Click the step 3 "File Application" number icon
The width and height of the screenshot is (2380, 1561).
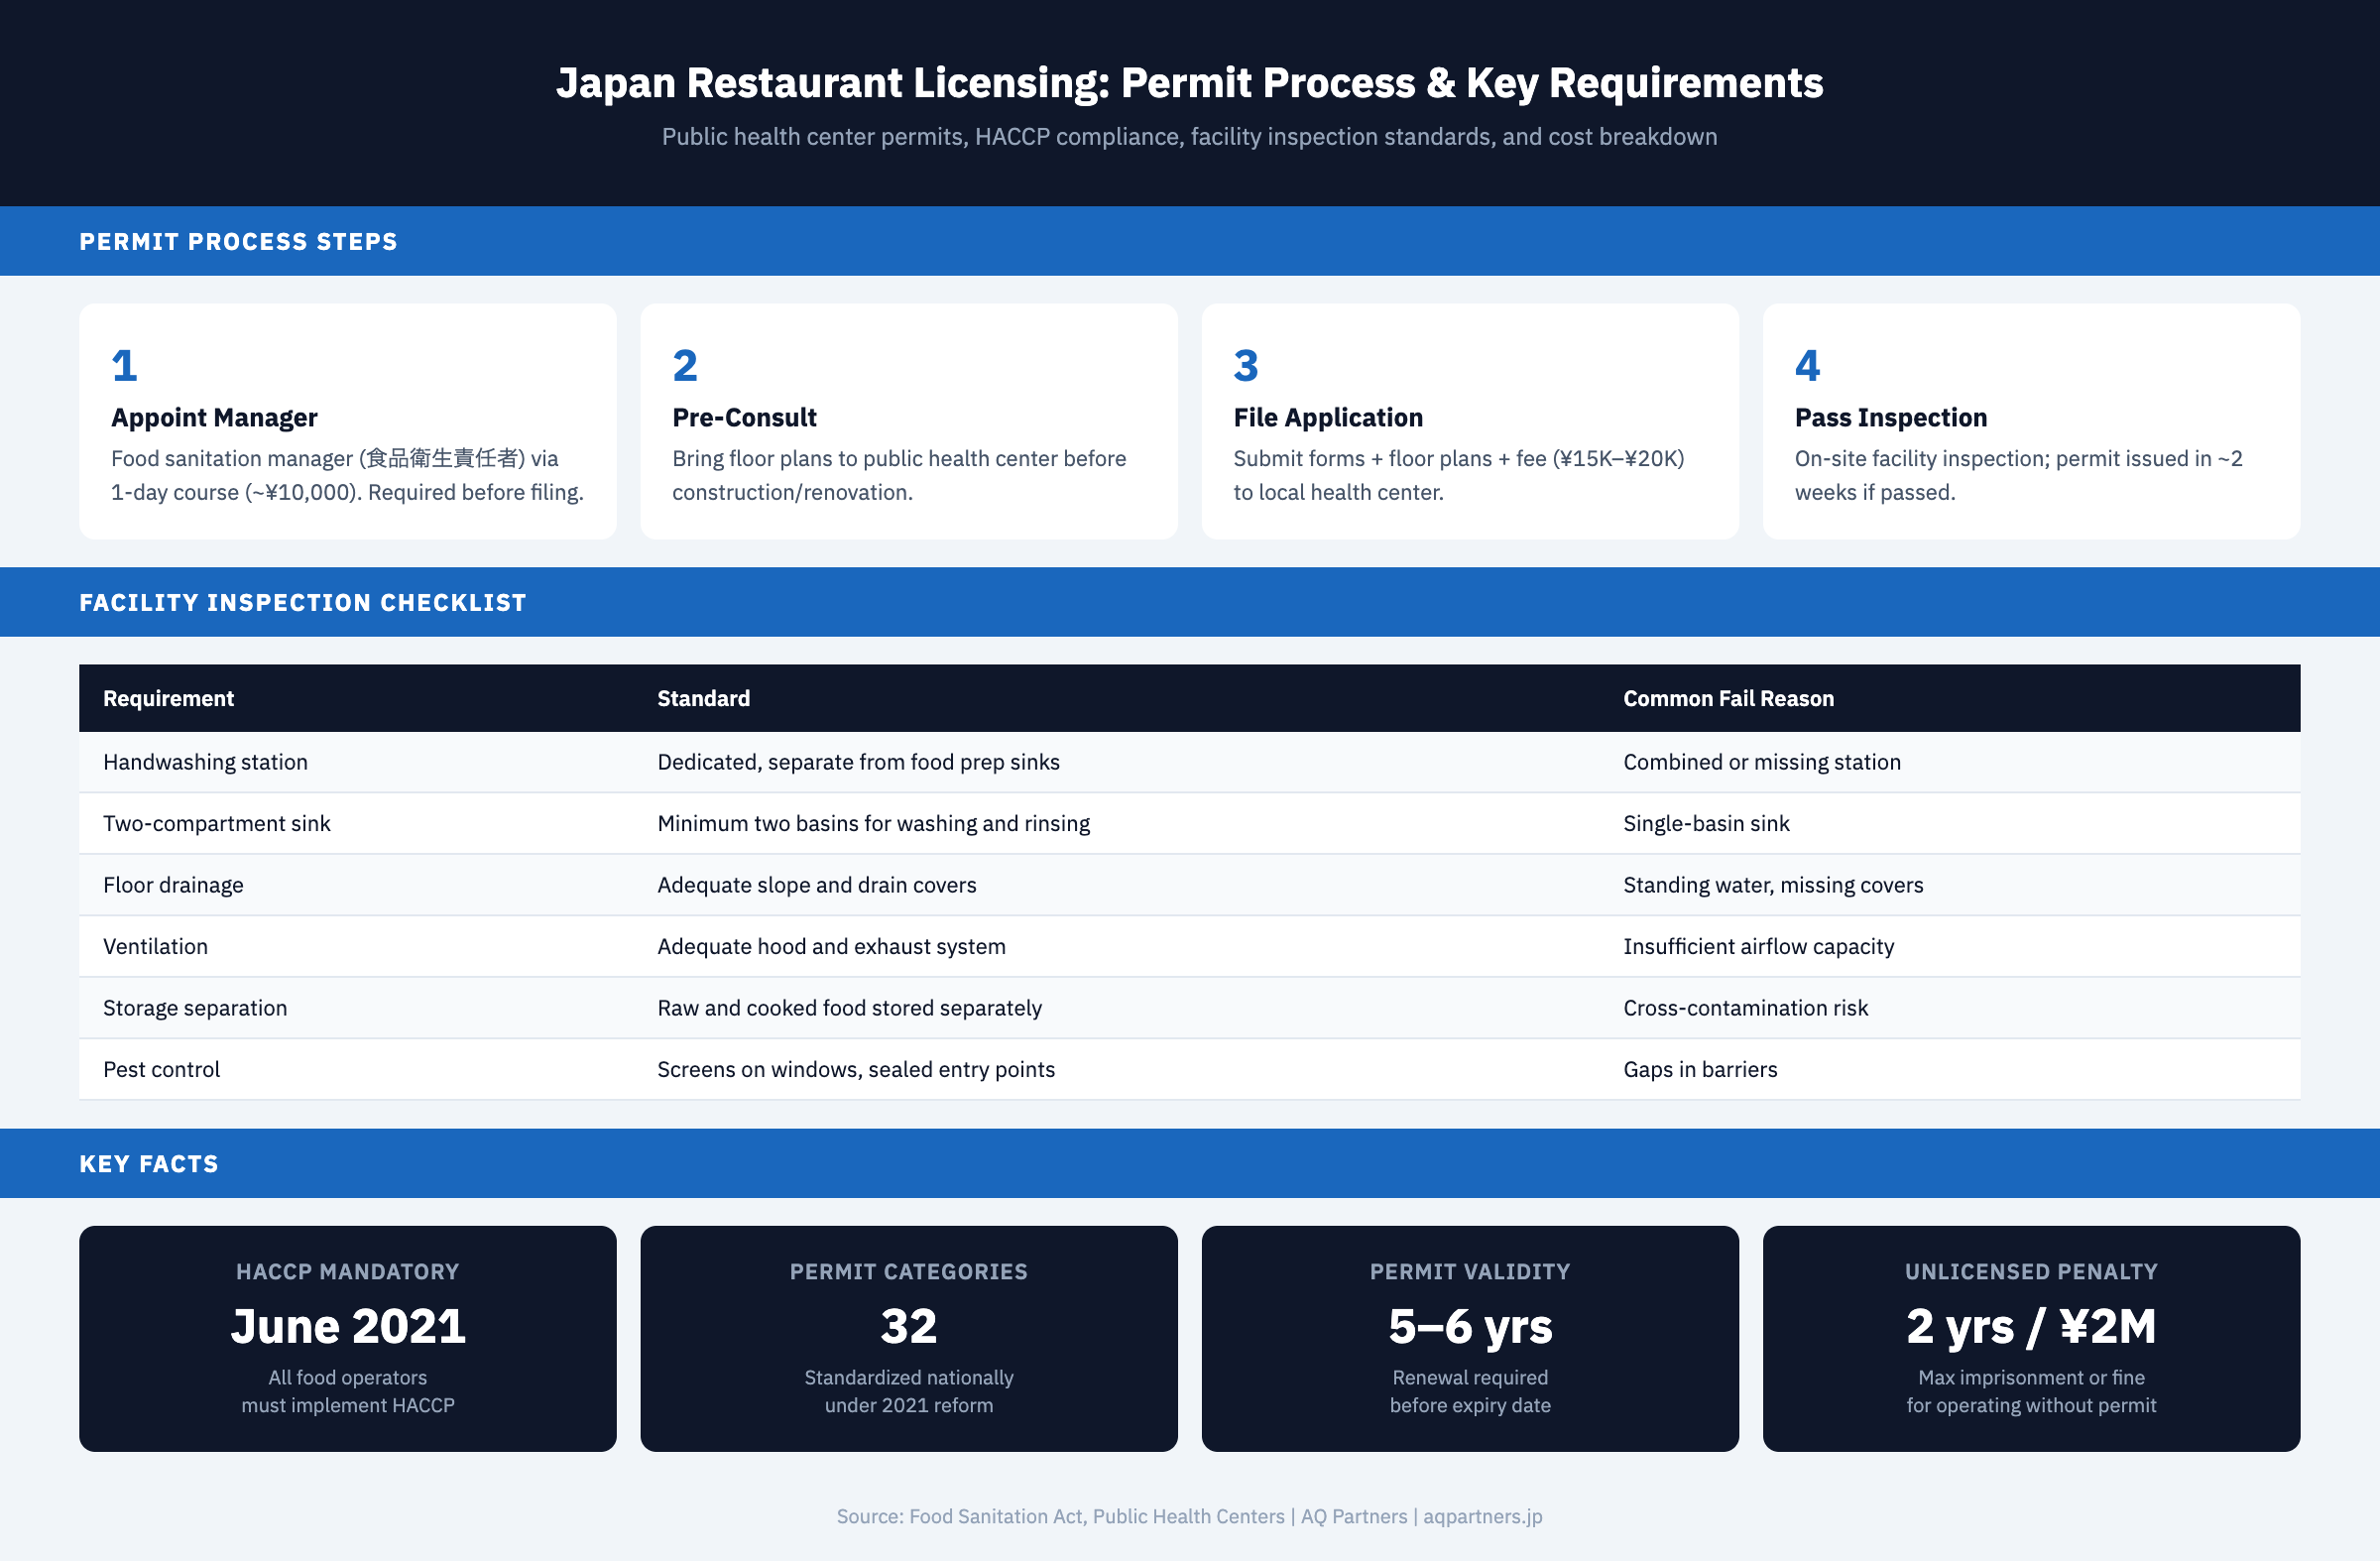pos(1245,366)
